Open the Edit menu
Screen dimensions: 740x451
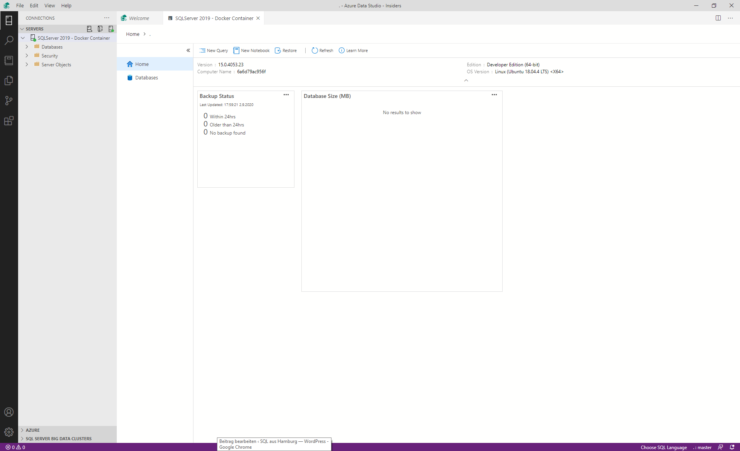tap(34, 6)
